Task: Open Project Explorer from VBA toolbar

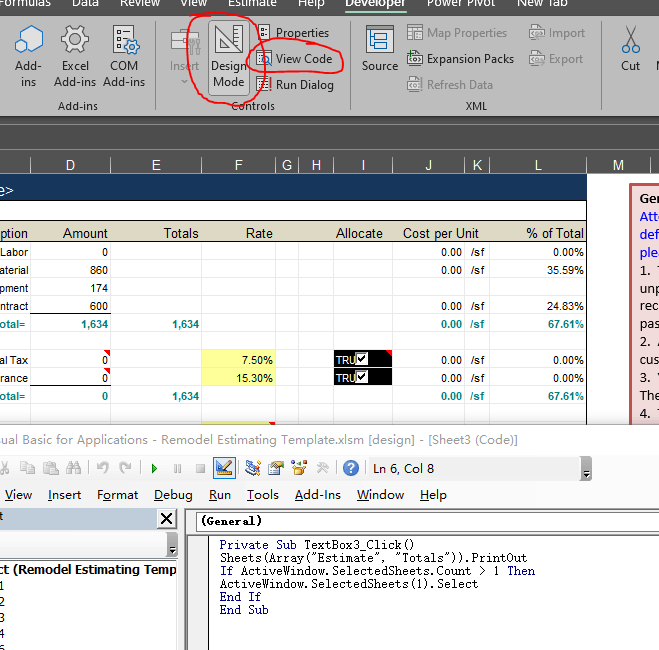Action: [x=253, y=468]
